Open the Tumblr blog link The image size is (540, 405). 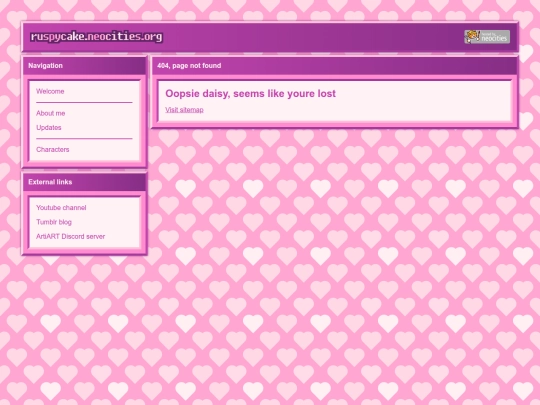[x=54, y=222]
